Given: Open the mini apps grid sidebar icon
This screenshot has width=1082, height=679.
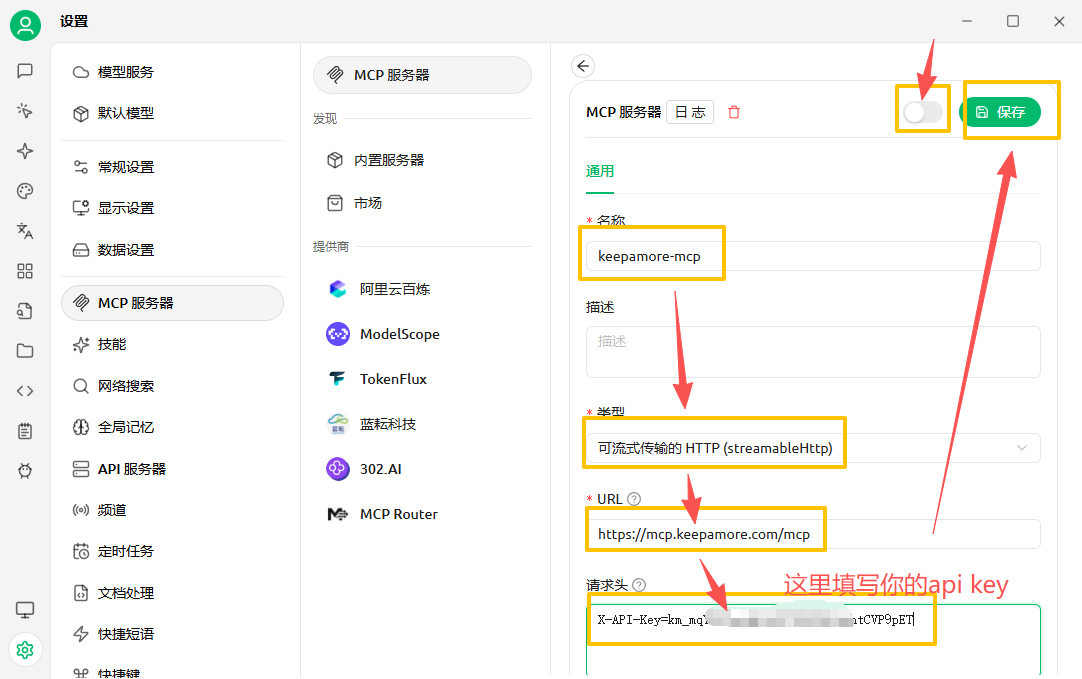Looking at the screenshot, I should point(25,270).
